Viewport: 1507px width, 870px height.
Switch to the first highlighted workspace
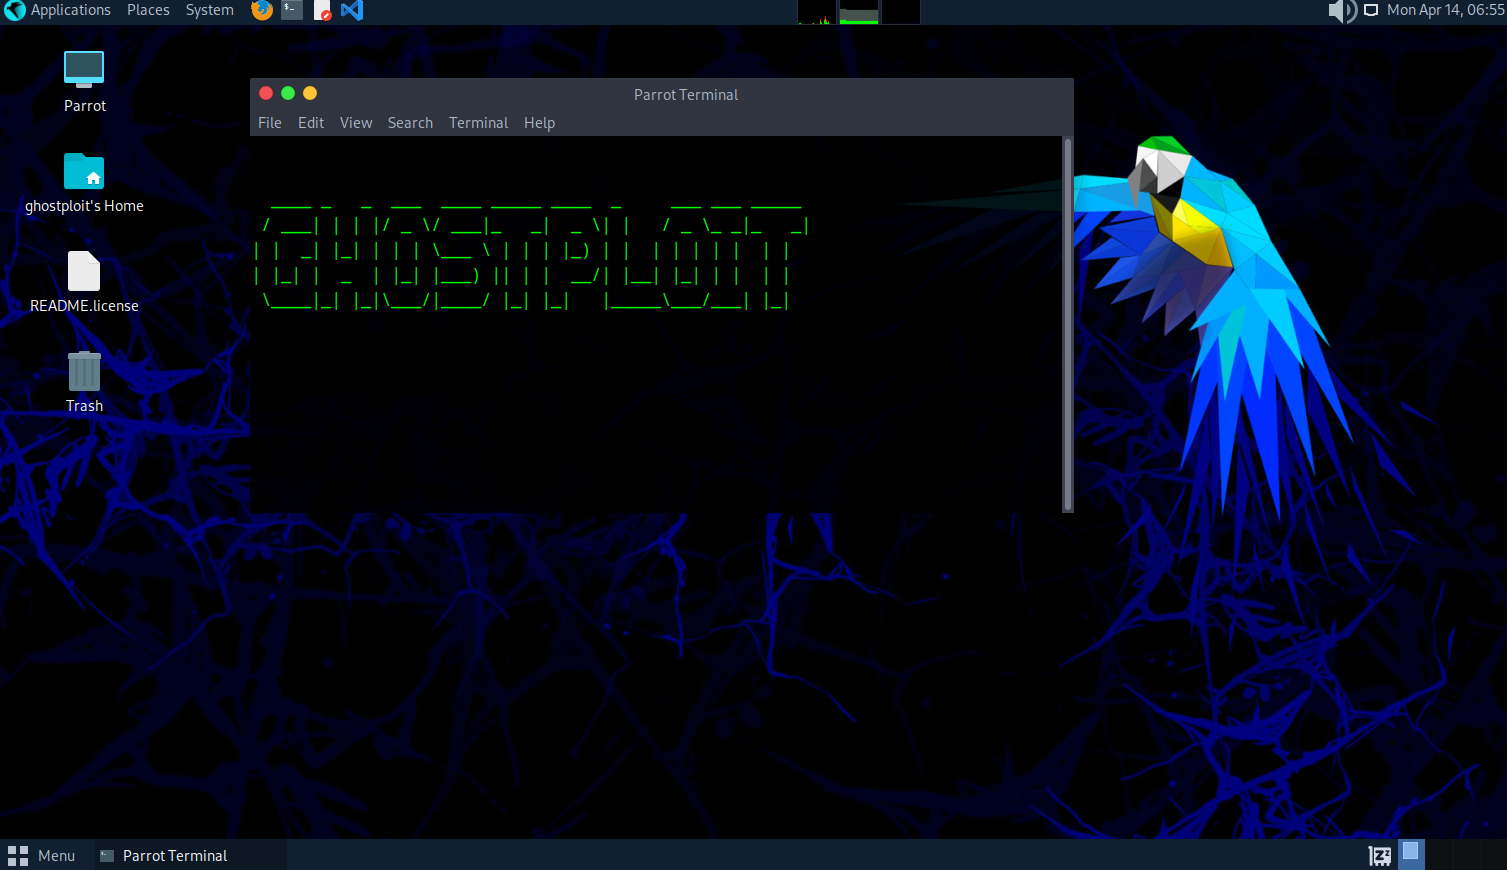pyautogui.click(x=1411, y=854)
